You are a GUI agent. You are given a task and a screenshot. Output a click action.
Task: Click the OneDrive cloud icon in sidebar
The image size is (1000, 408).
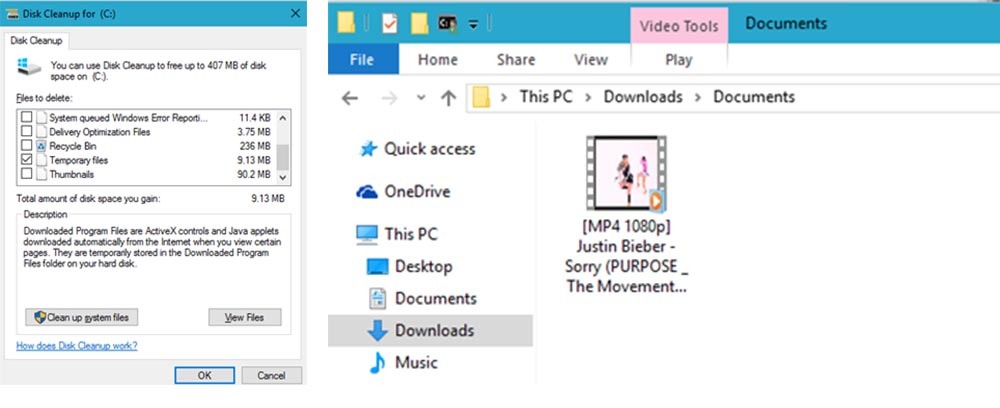[x=367, y=192]
